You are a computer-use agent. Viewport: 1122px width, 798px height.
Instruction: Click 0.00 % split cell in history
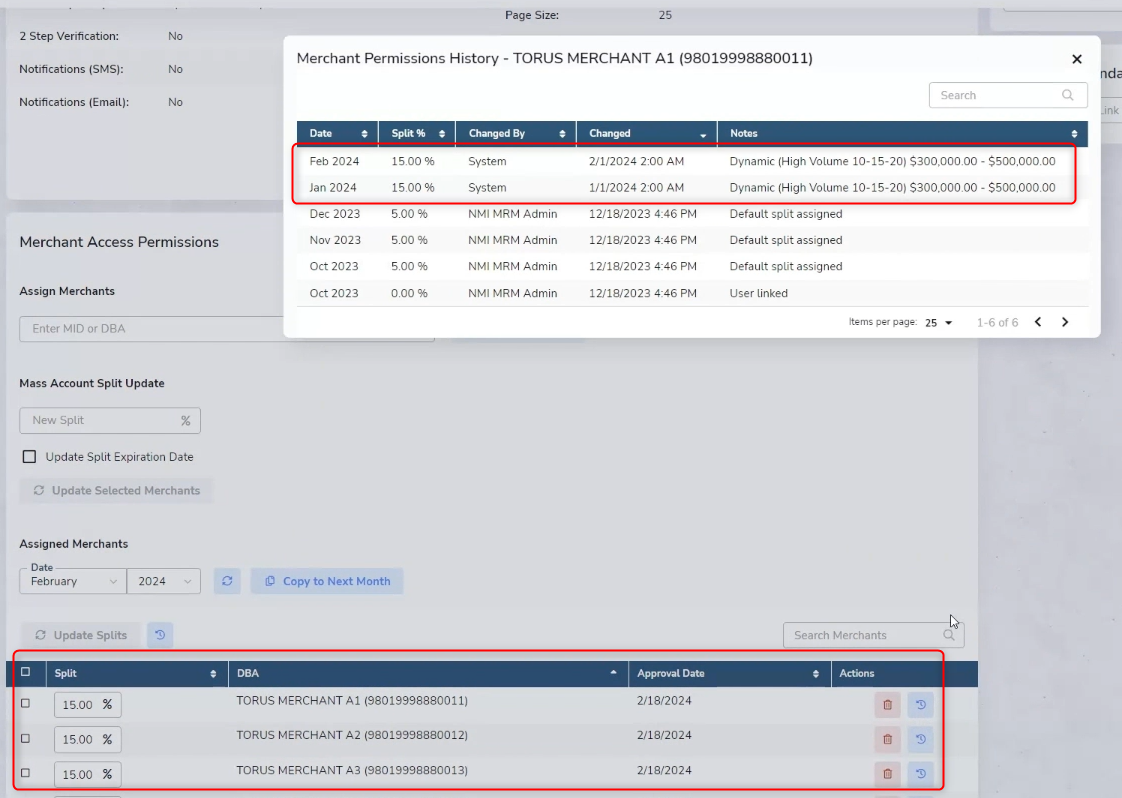tap(409, 293)
